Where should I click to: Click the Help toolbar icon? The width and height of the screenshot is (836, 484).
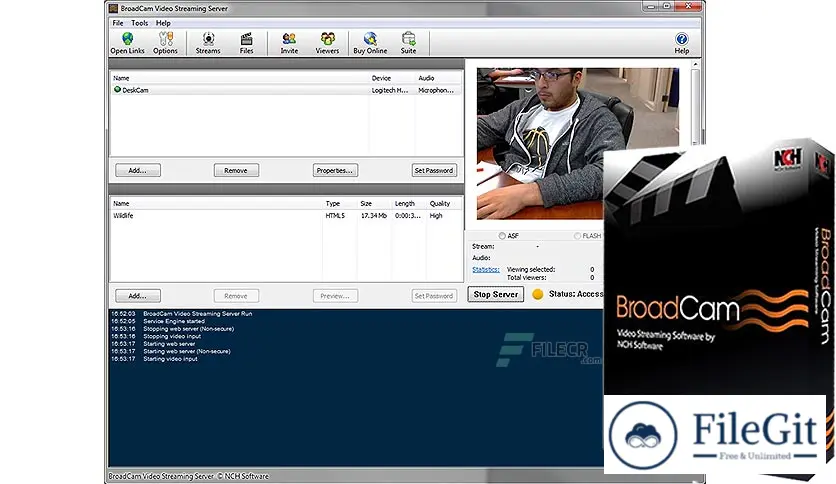[681, 43]
